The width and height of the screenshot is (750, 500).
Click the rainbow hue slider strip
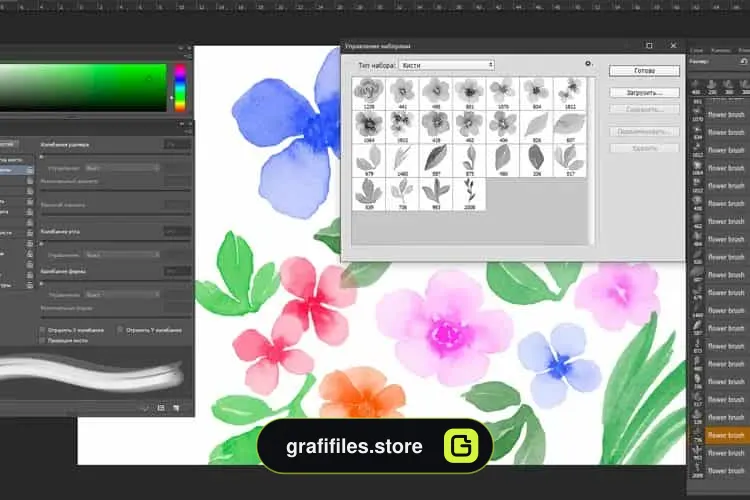[180, 88]
